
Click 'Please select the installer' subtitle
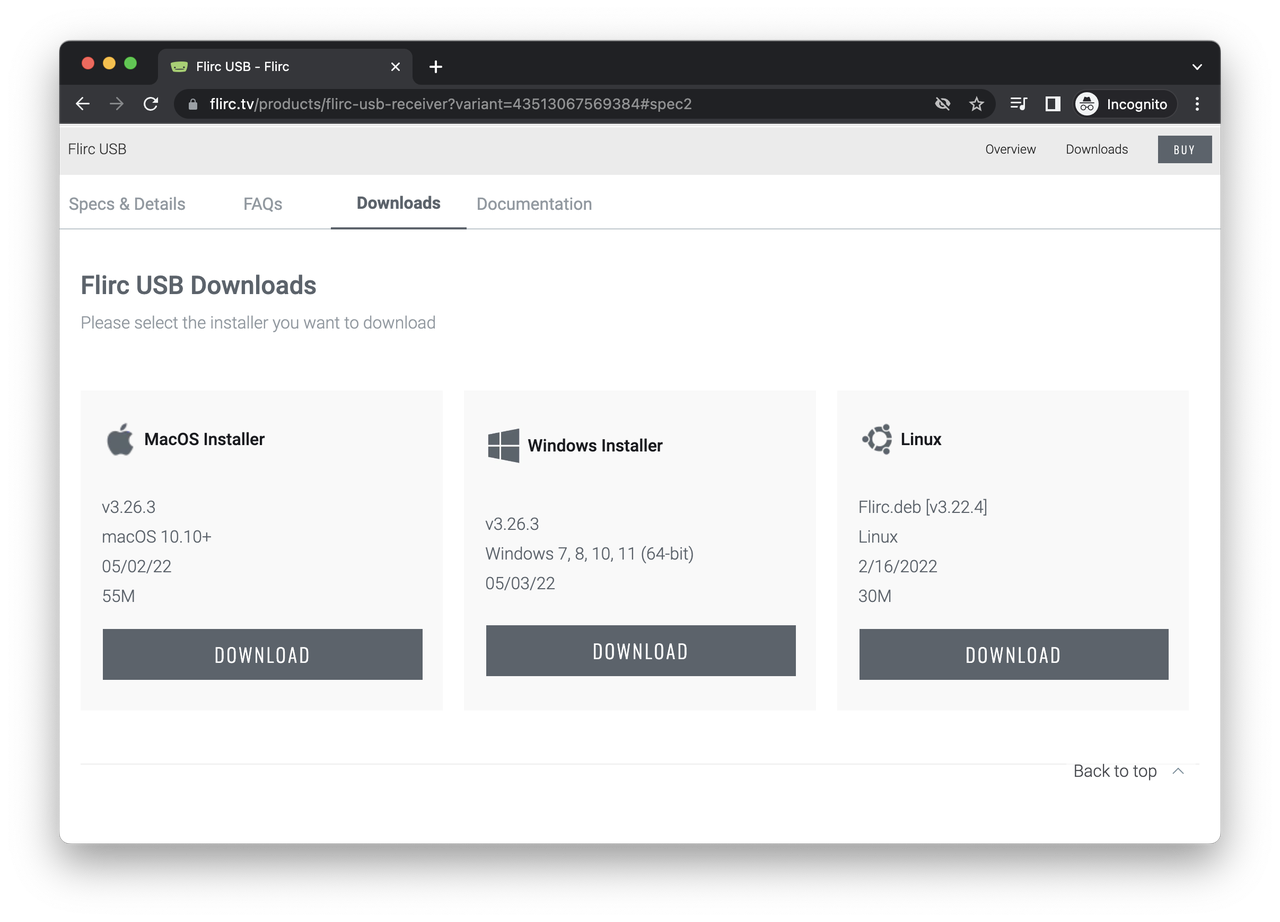[258, 323]
